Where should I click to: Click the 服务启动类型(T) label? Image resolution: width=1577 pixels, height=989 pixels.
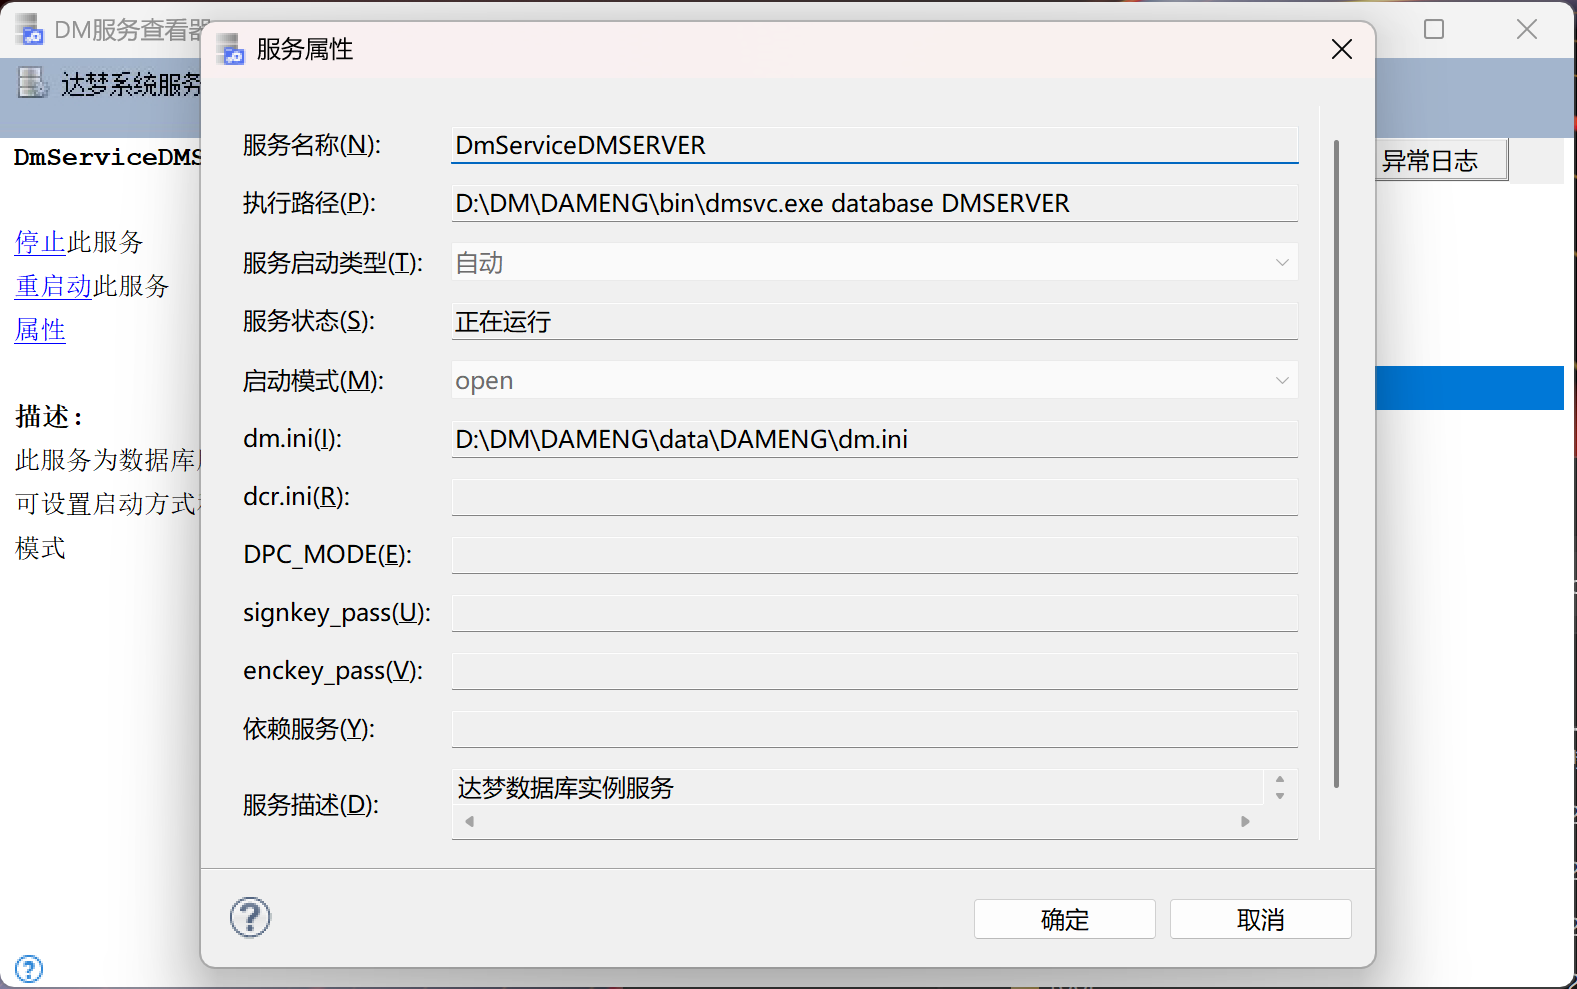[333, 263]
